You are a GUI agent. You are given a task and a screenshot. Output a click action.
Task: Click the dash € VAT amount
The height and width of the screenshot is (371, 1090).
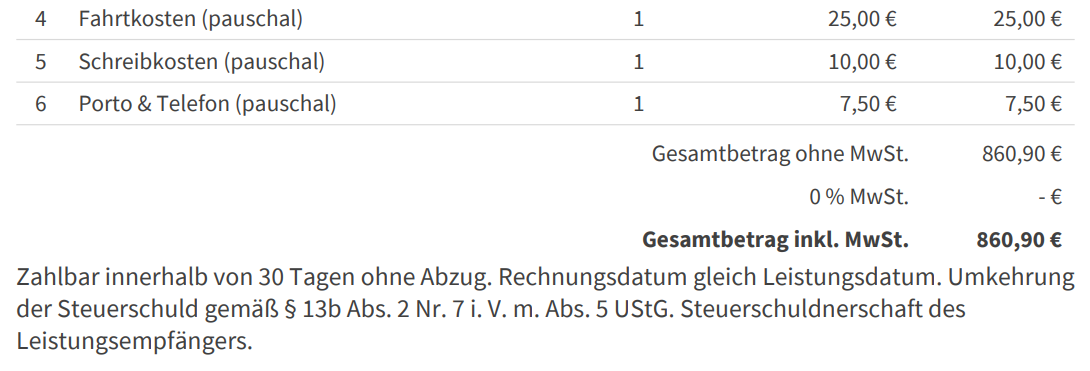(1050, 197)
